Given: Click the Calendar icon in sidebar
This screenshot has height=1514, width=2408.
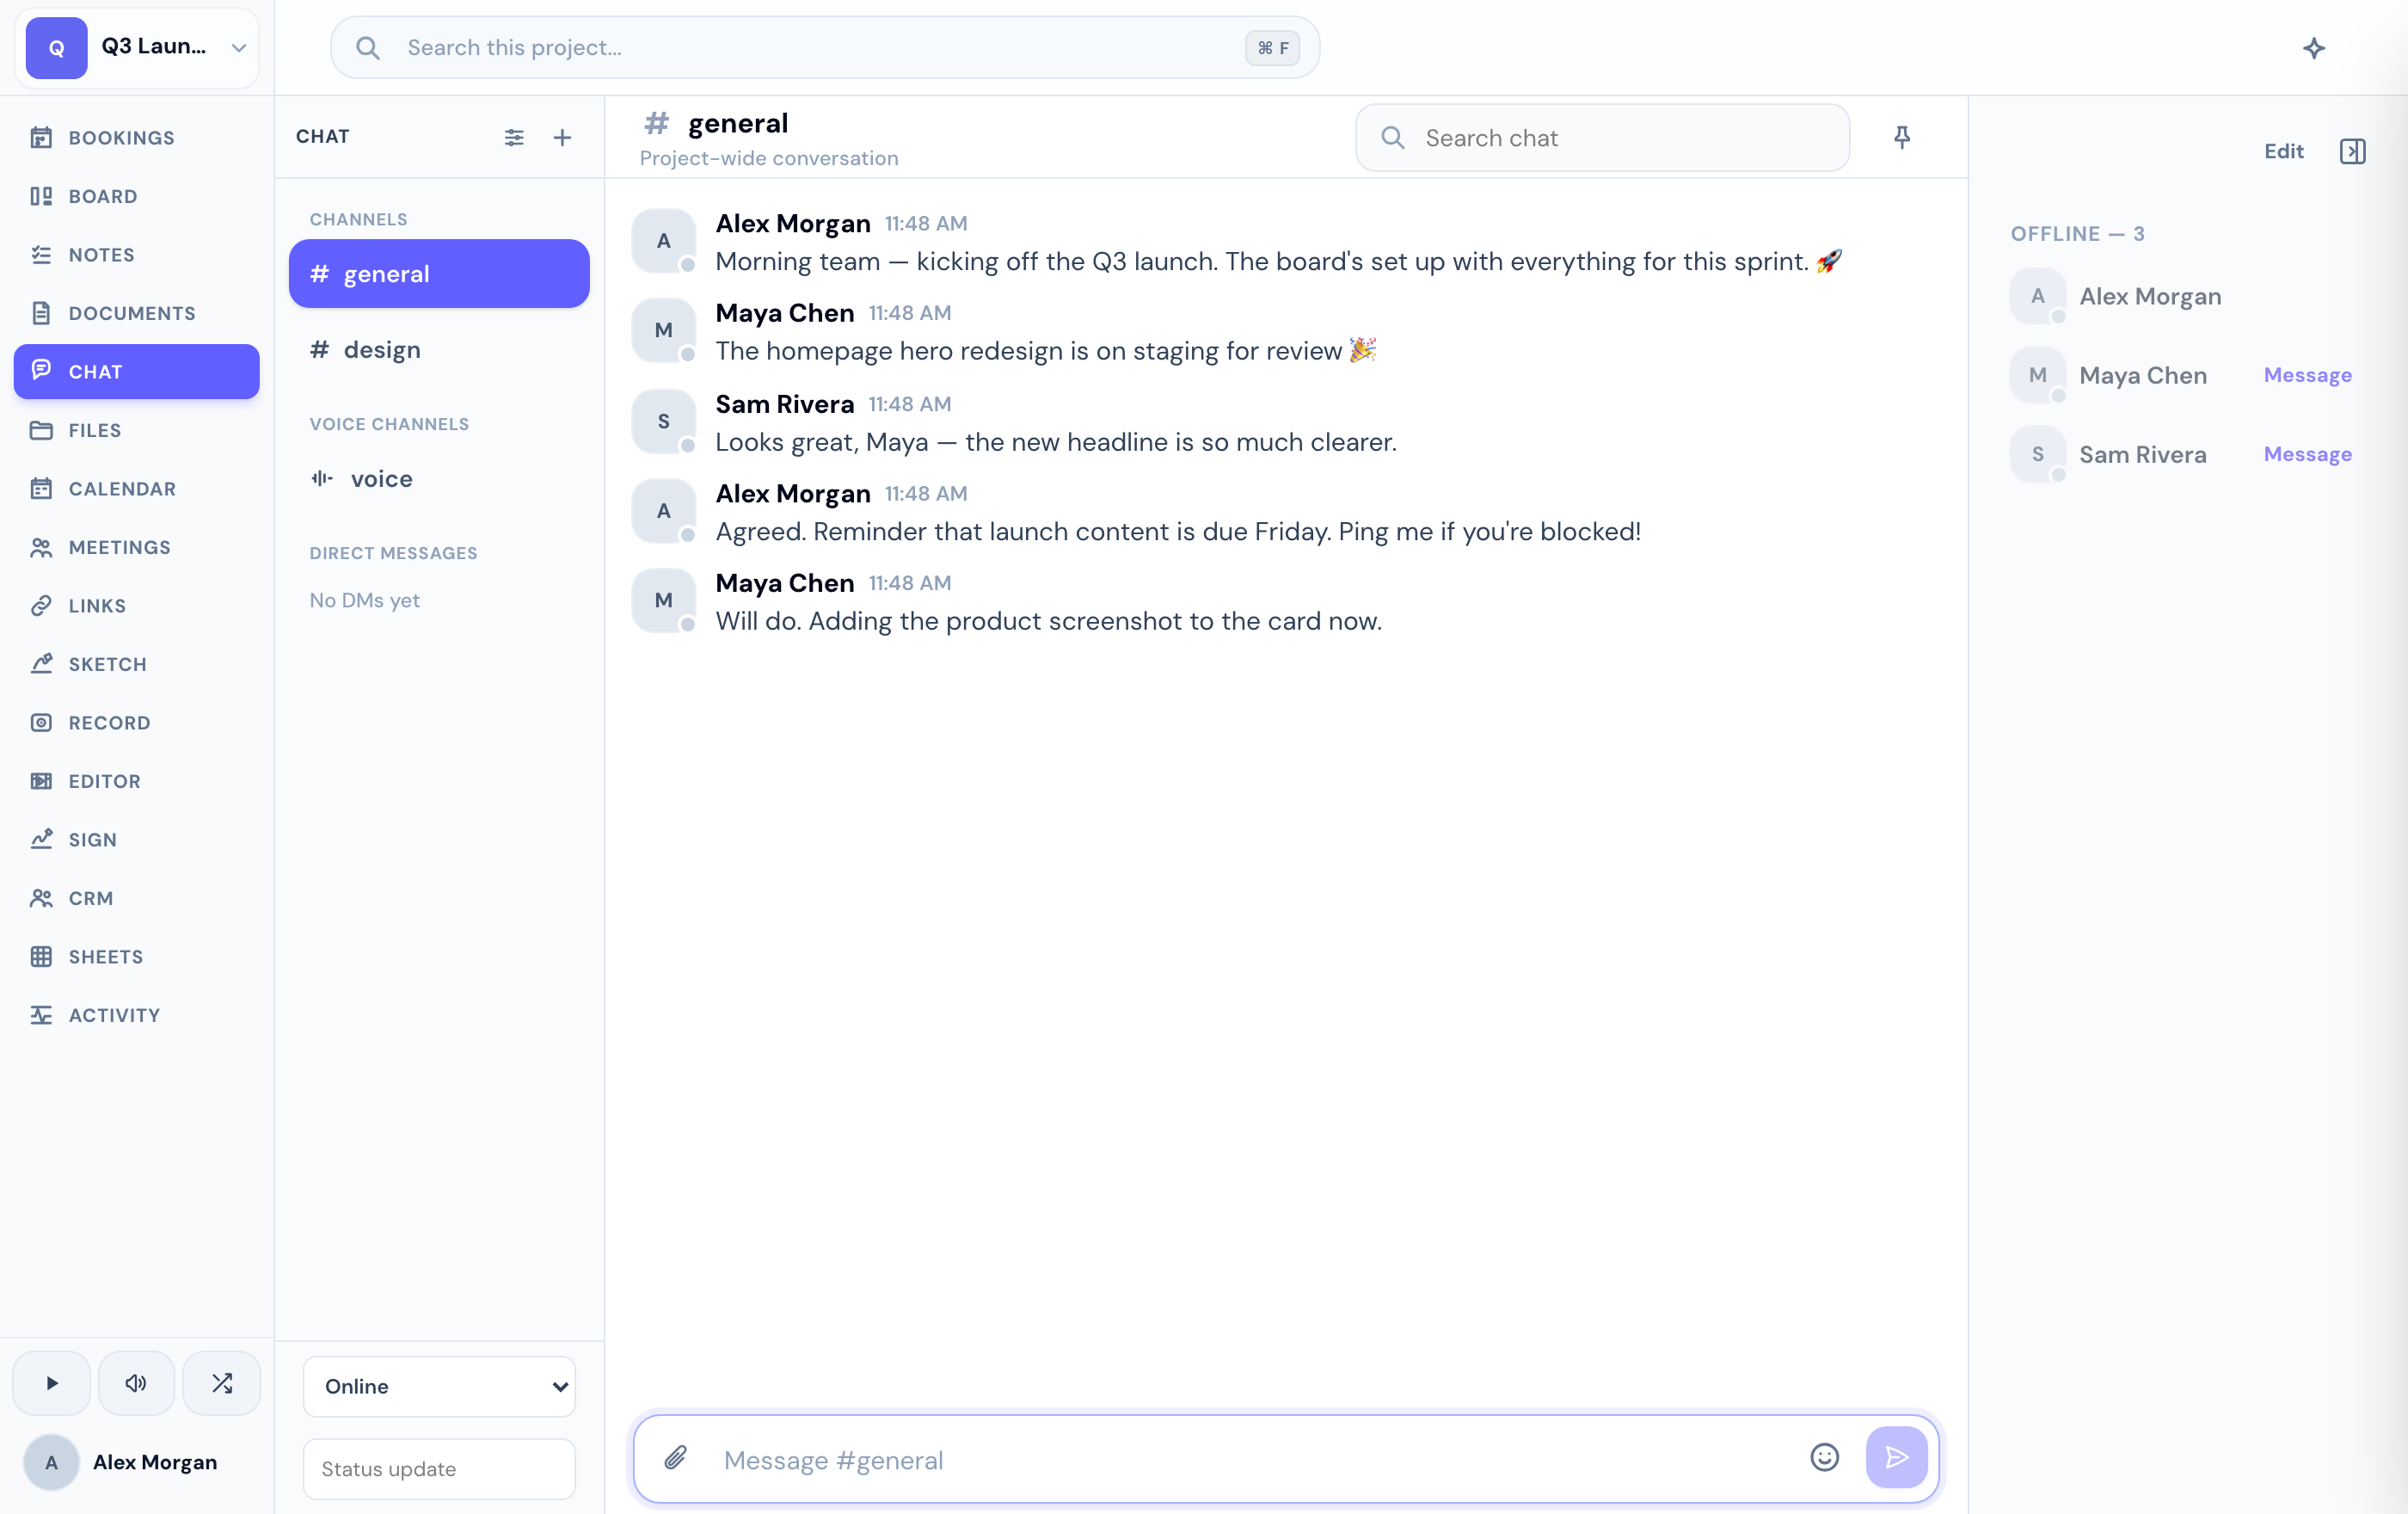Looking at the screenshot, I should tap(41, 489).
